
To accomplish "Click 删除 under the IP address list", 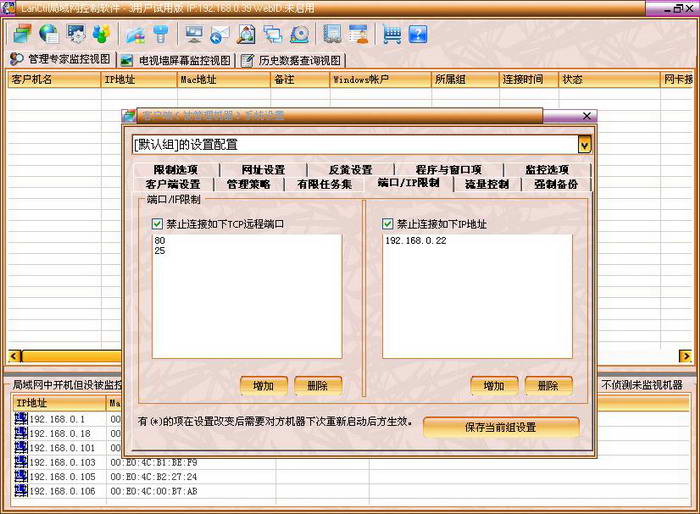I will (x=548, y=385).
